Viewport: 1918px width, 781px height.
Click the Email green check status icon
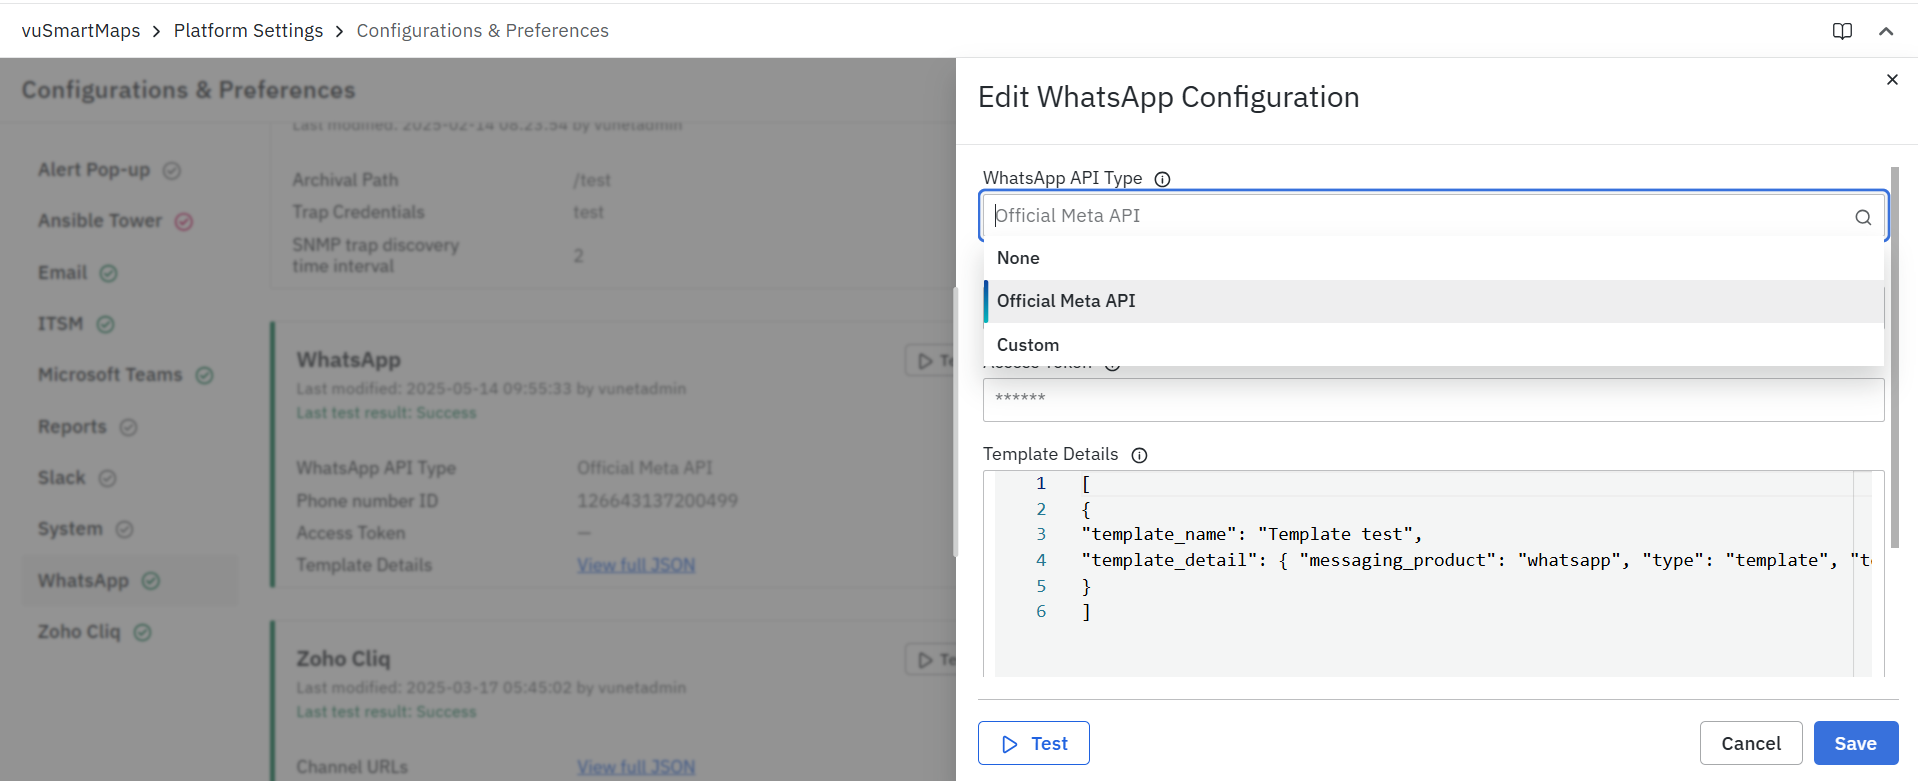point(109,273)
